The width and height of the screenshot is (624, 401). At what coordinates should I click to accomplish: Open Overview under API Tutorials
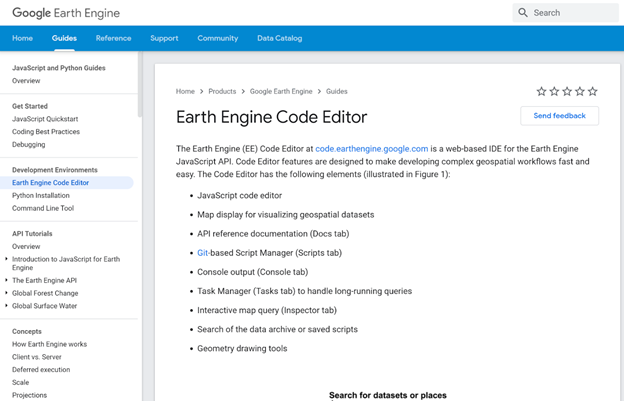[26, 246]
